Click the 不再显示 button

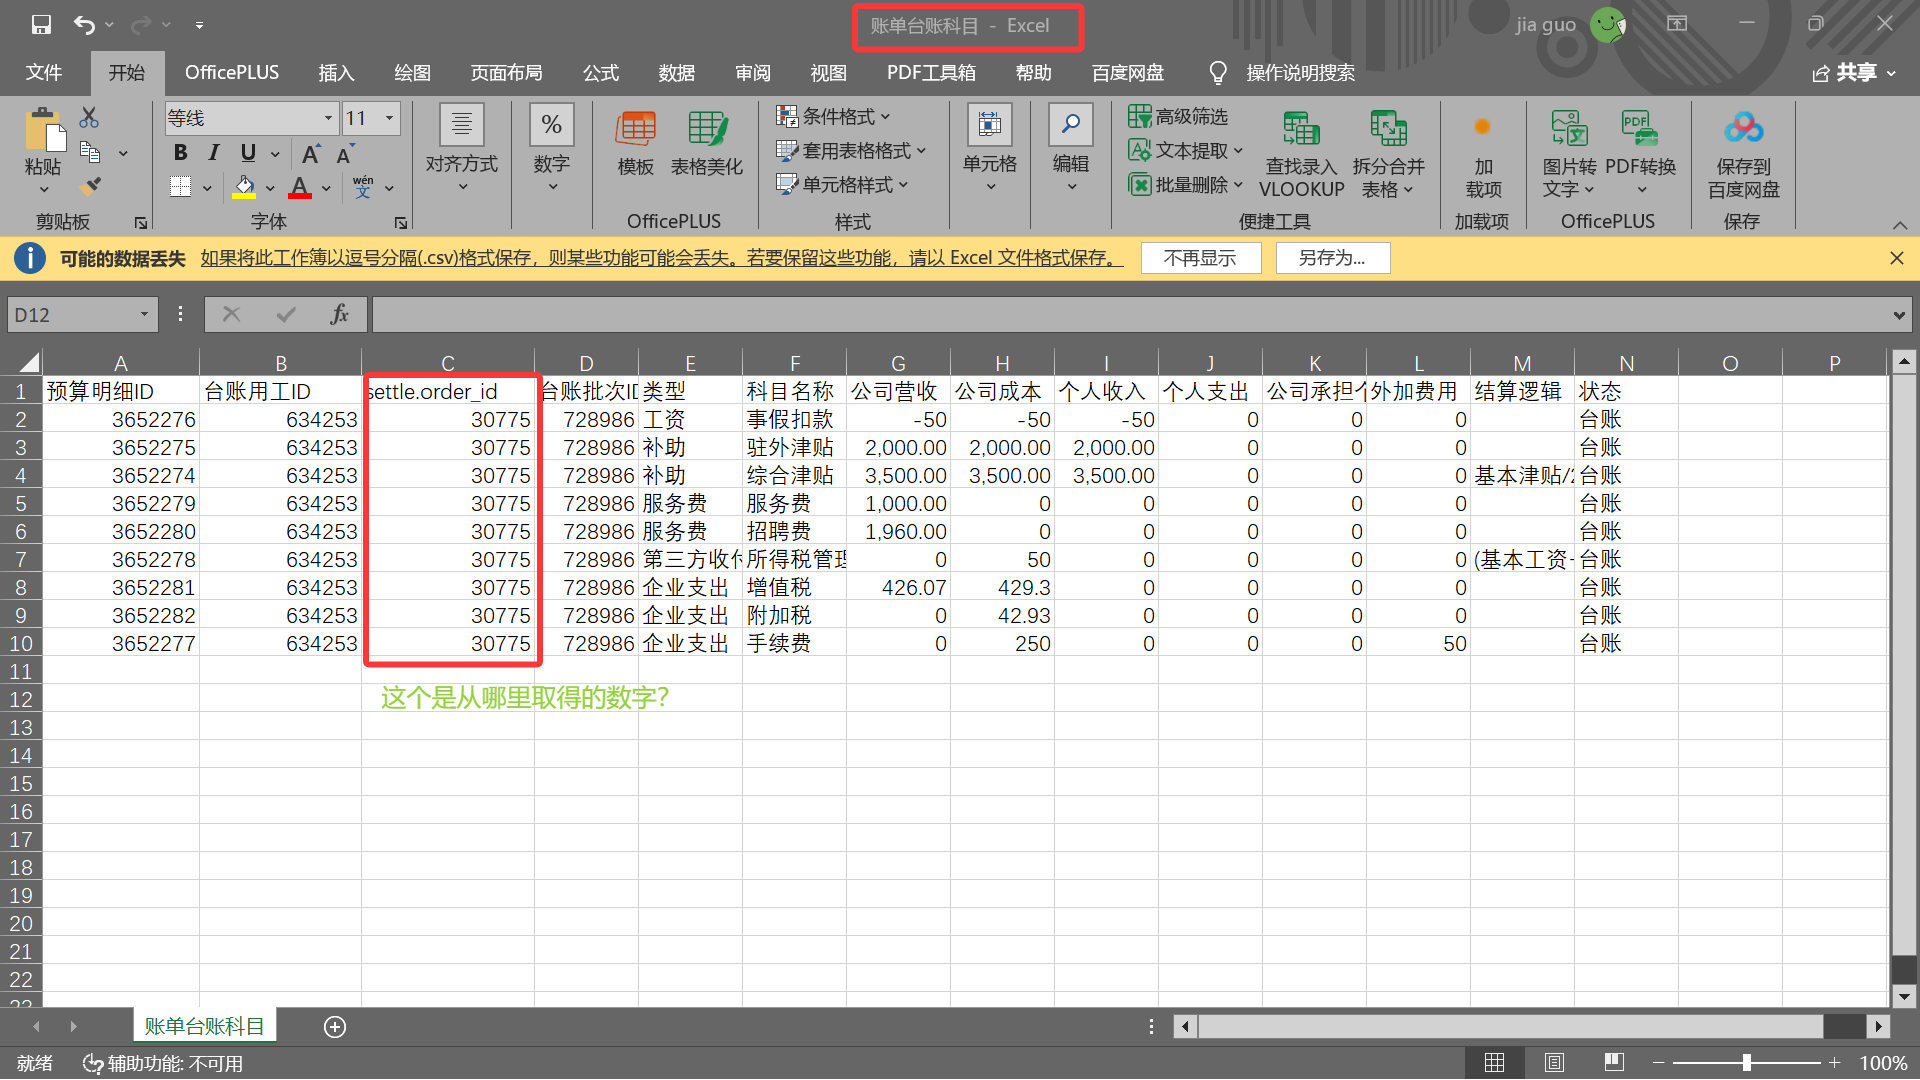(1199, 258)
